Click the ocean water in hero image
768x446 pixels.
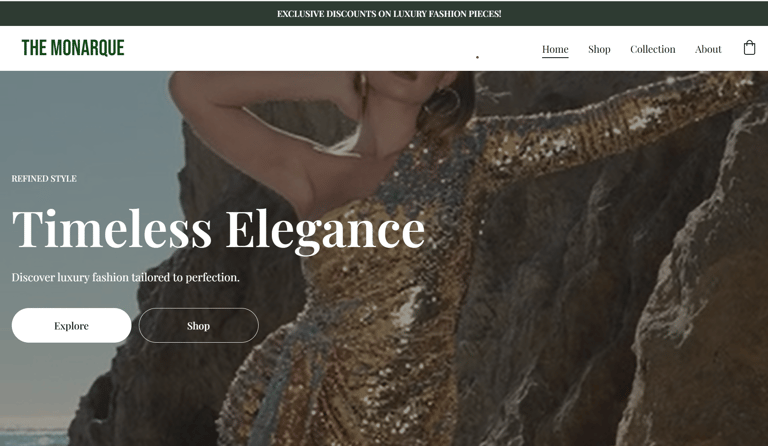point(33,437)
